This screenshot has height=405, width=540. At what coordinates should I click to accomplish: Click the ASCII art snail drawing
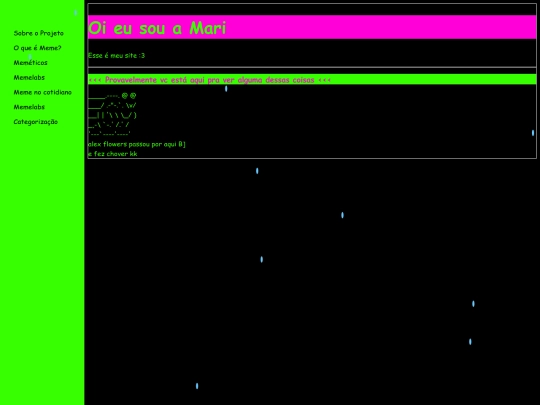coord(112,114)
